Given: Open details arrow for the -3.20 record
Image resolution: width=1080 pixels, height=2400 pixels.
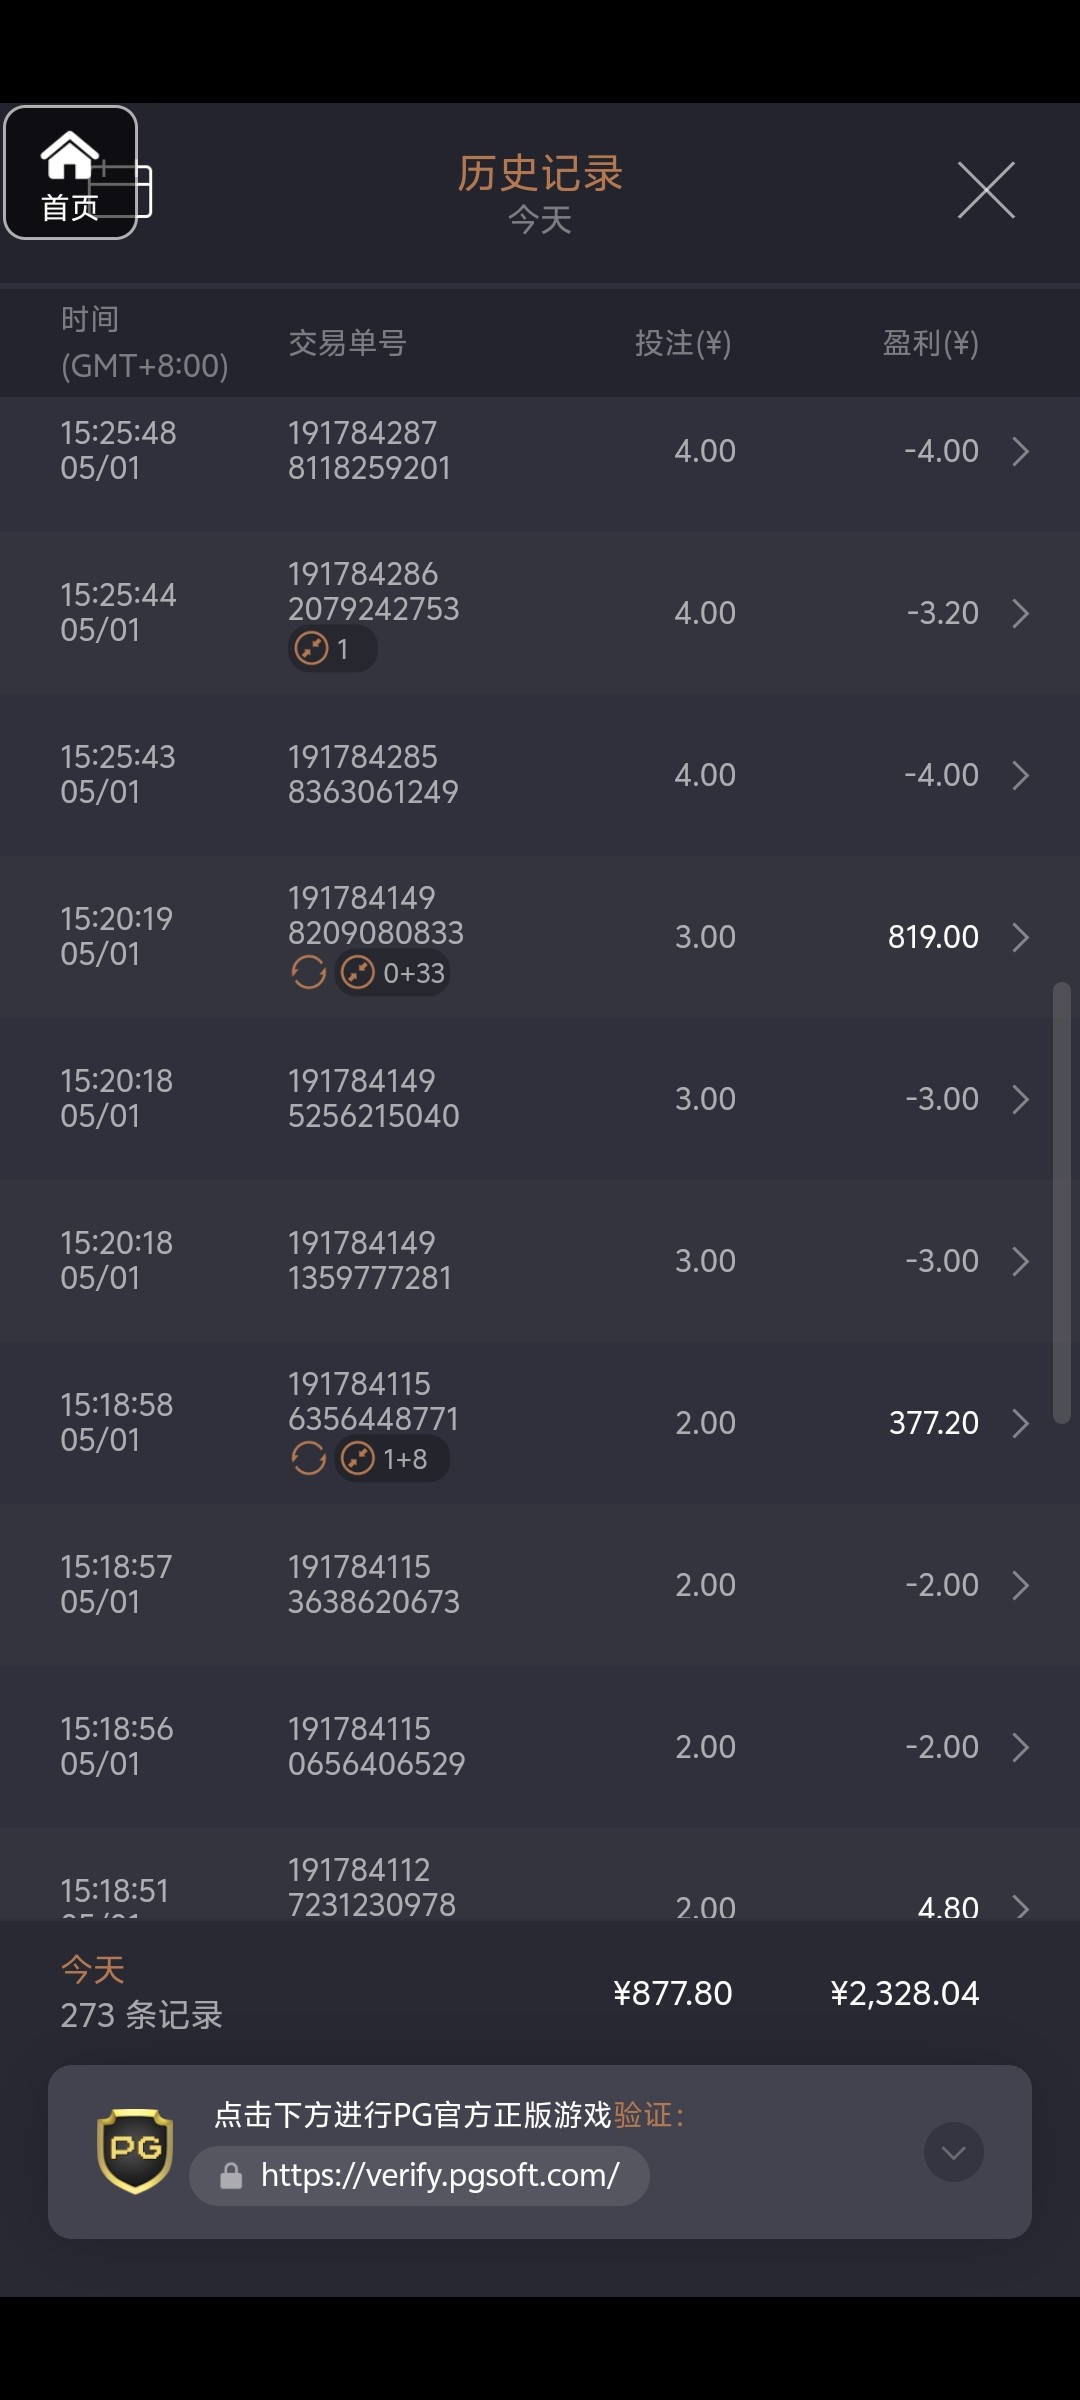Looking at the screenshot, I should 1020,613.
